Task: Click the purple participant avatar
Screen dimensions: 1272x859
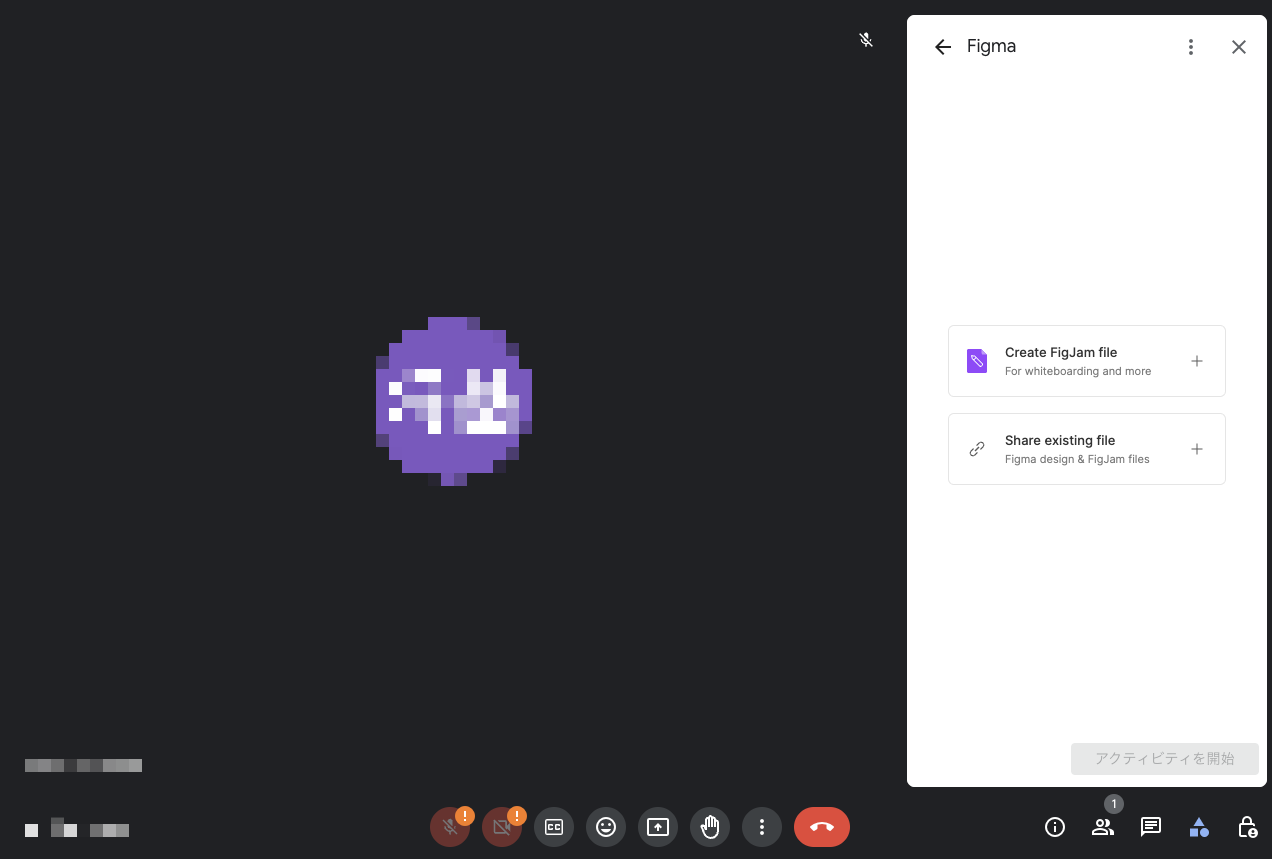Action: (453, 400)
